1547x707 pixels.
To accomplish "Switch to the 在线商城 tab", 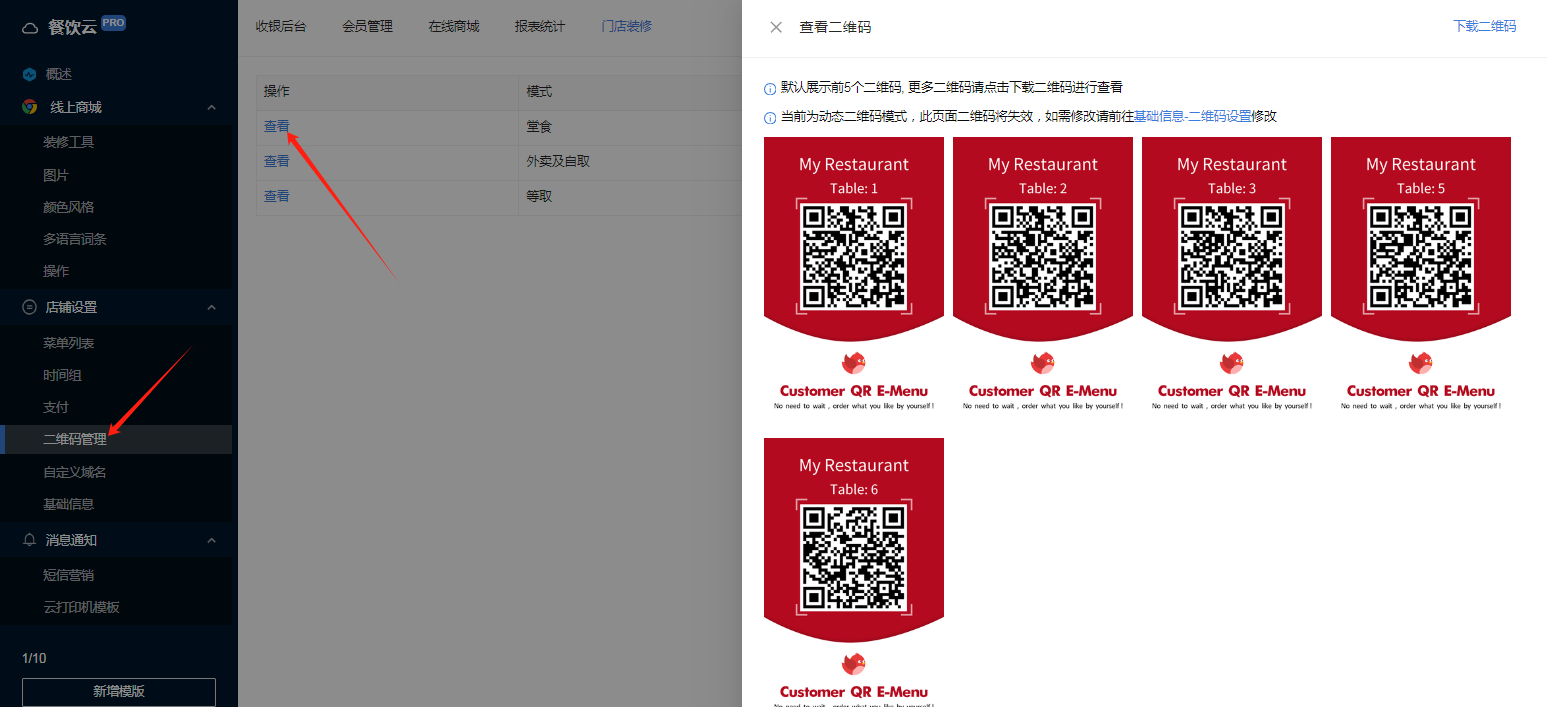I will click(454, 26).
